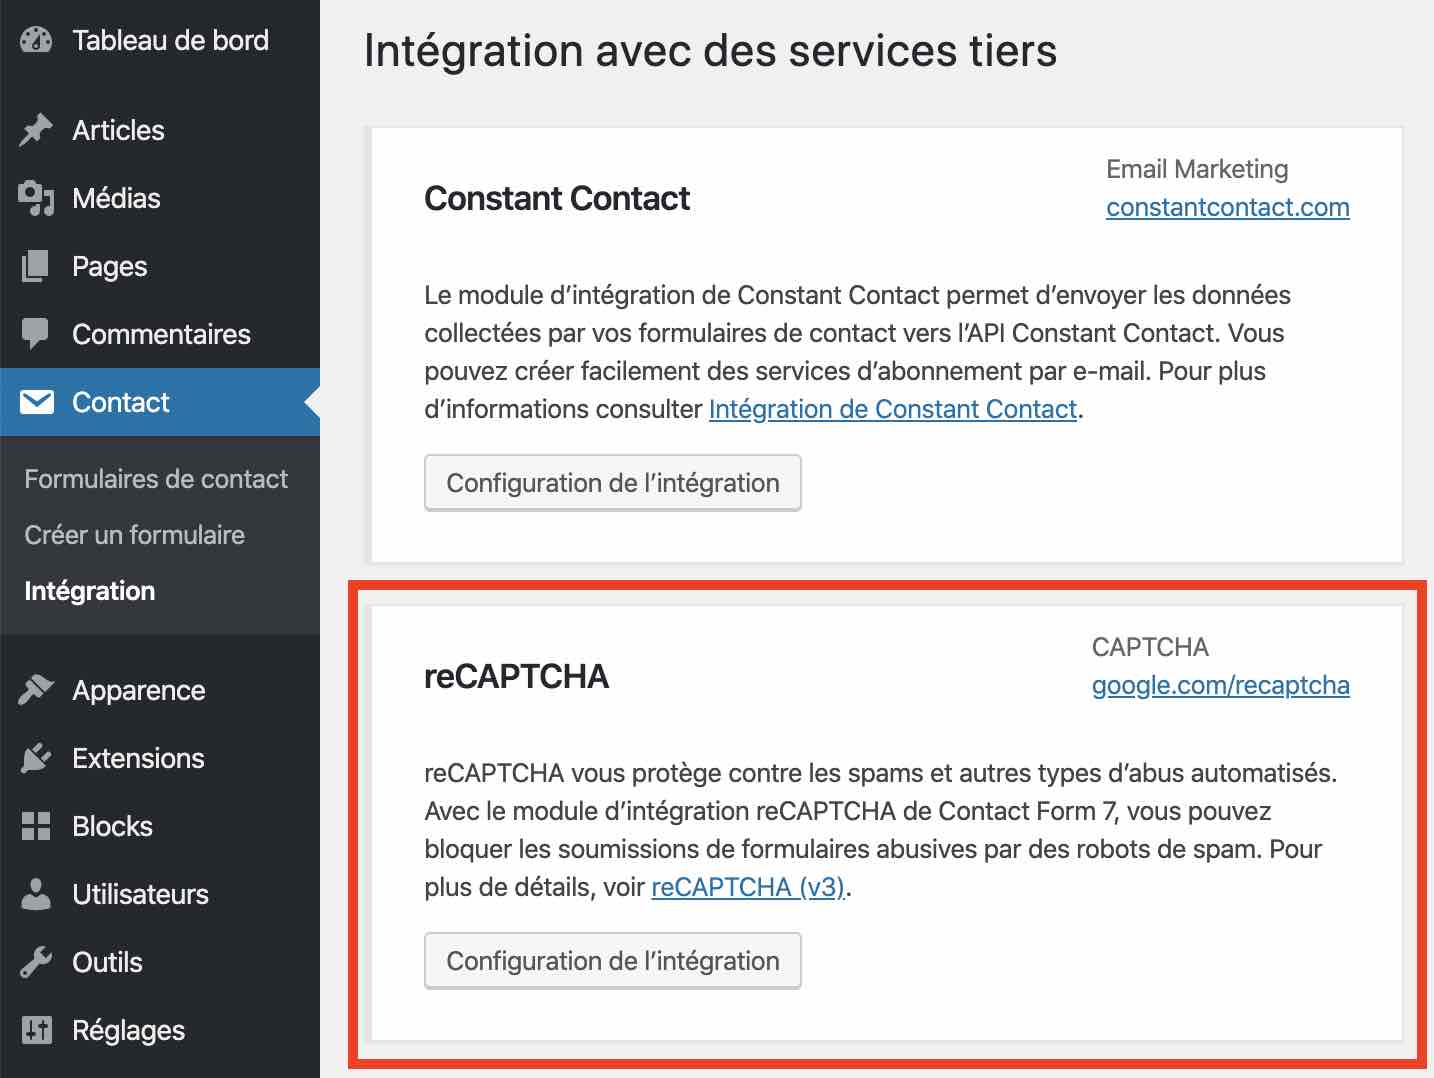Click the Médias library icon
1434x1078 pixels.
(36, 198)
